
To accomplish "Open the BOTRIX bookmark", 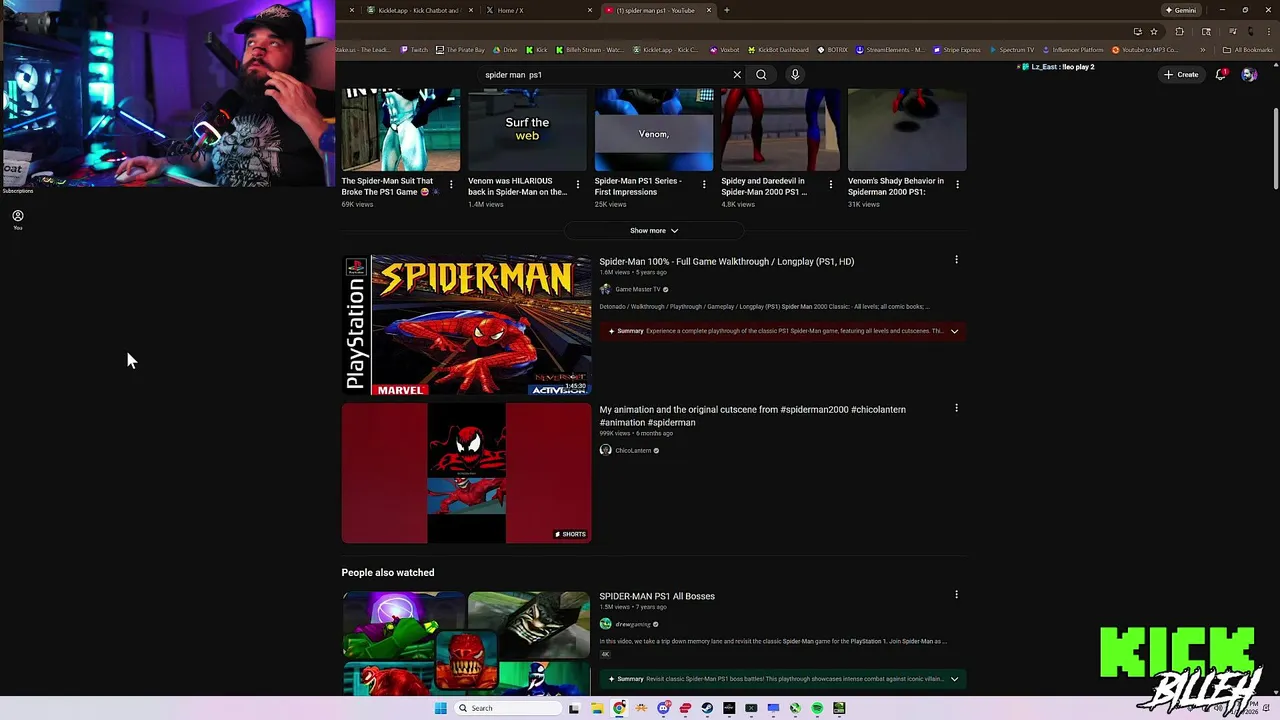I will [832, 50].
